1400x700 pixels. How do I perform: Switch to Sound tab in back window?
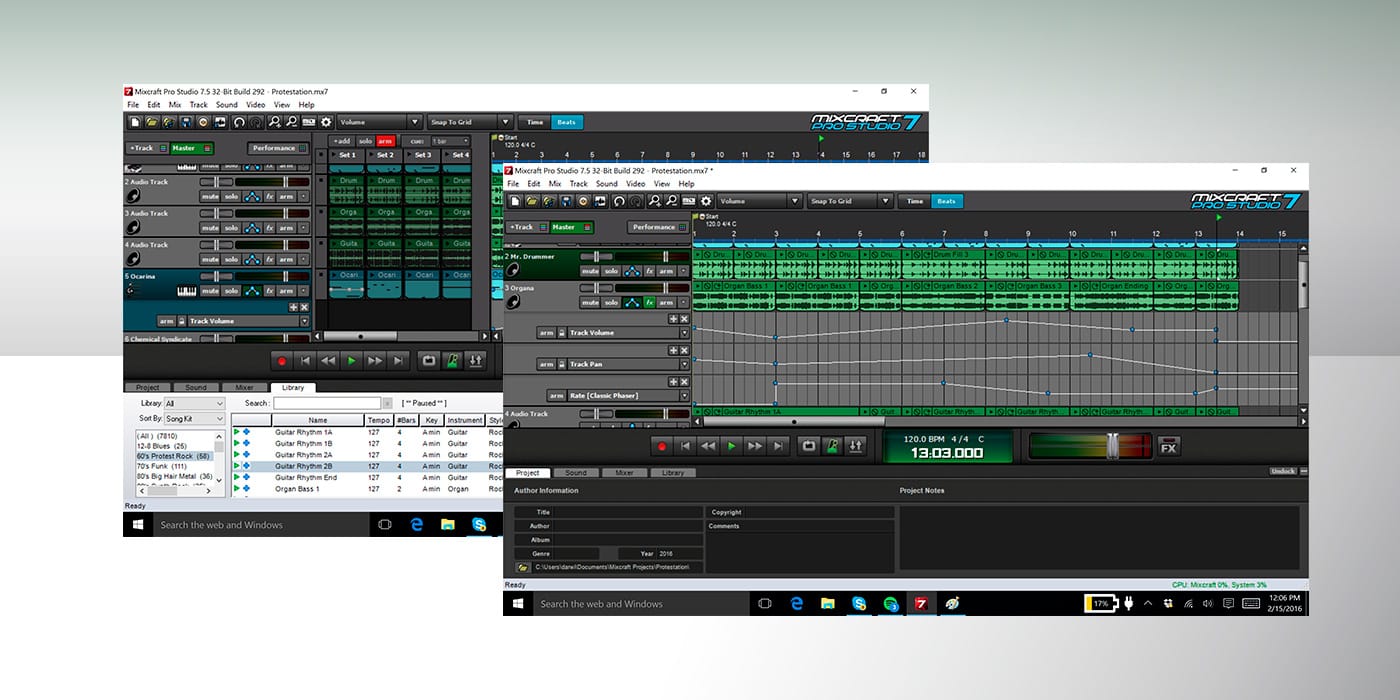pos(196,387)
